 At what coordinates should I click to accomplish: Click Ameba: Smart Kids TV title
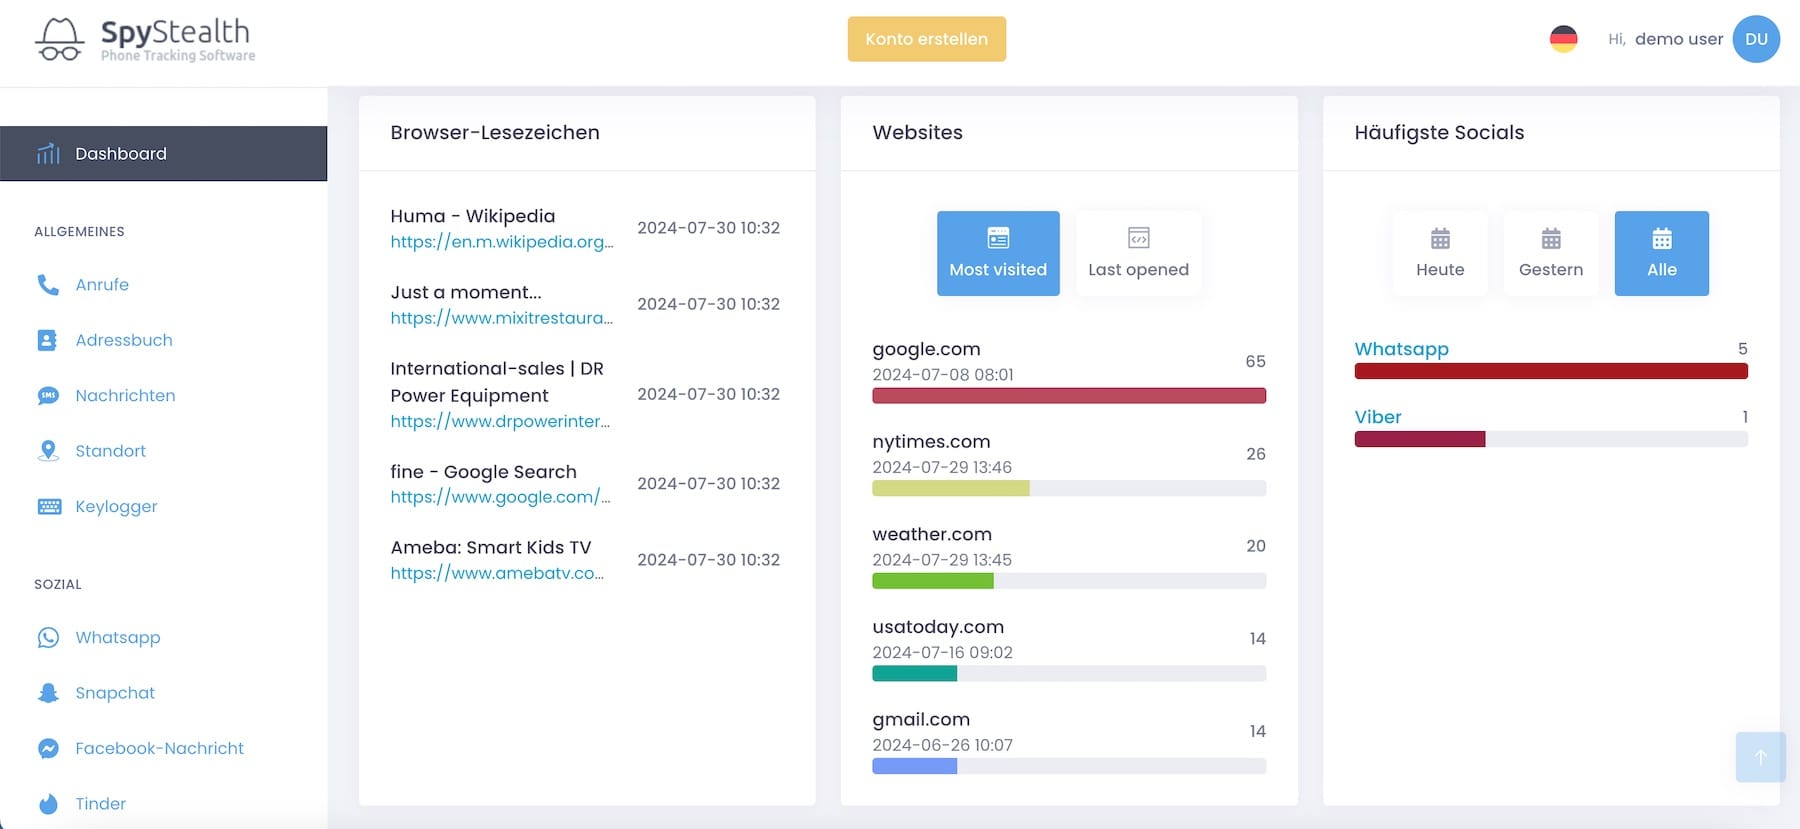coord(491,548)
